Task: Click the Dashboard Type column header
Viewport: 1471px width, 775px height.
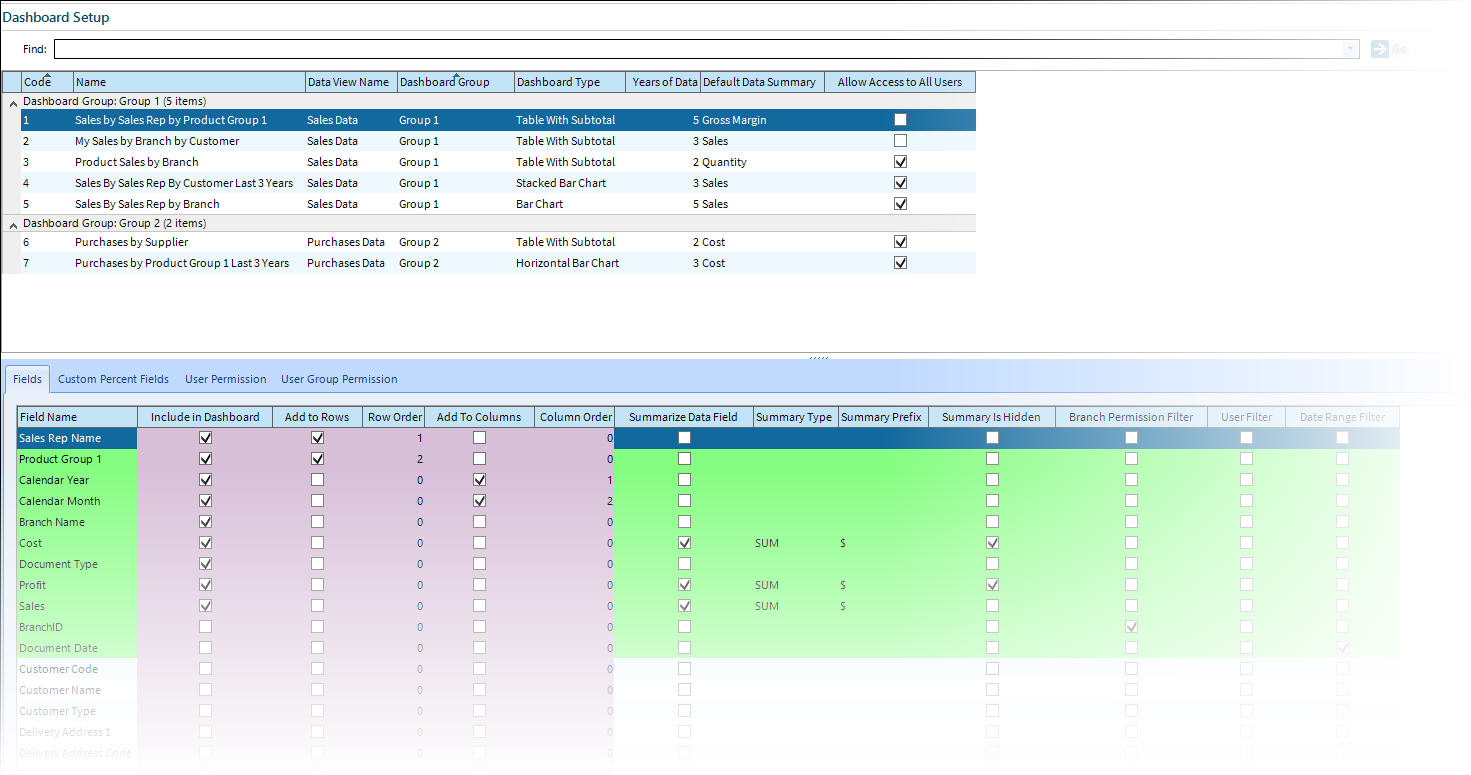Action: click(569, 82)
